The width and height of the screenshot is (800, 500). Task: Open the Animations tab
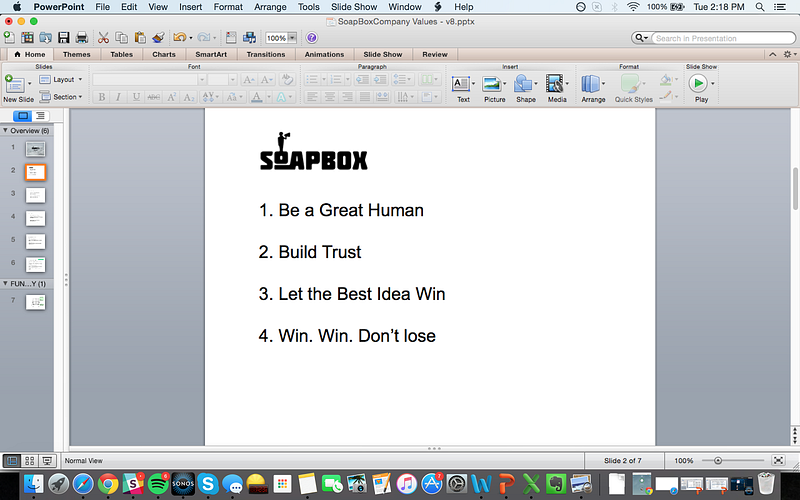click(324, 54)
